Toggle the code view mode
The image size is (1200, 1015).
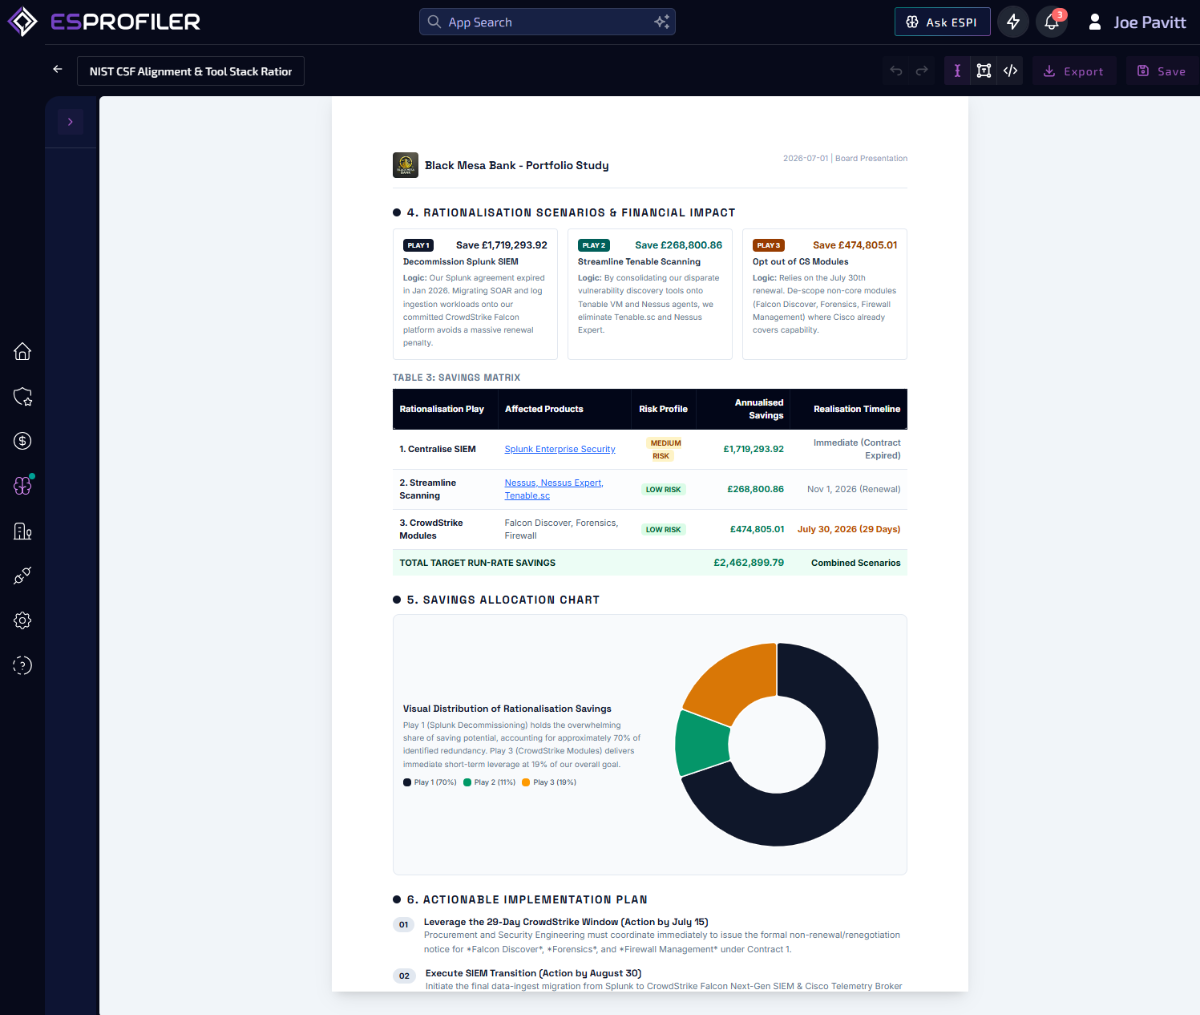tap(1010, 71)
